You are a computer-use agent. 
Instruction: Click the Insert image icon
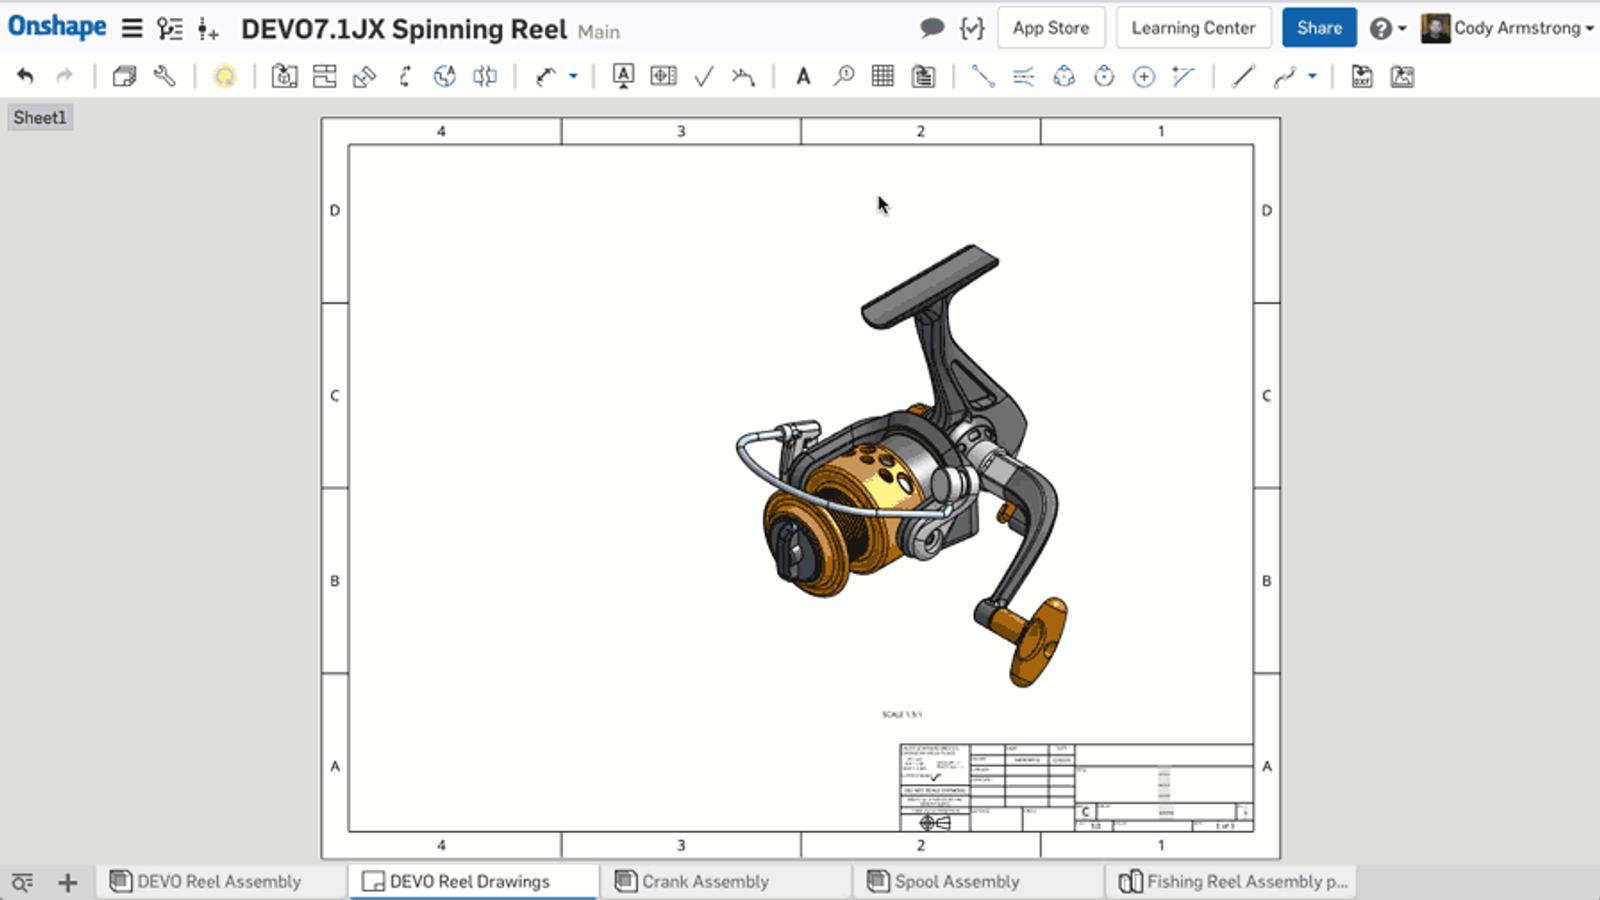point(1402,76)
